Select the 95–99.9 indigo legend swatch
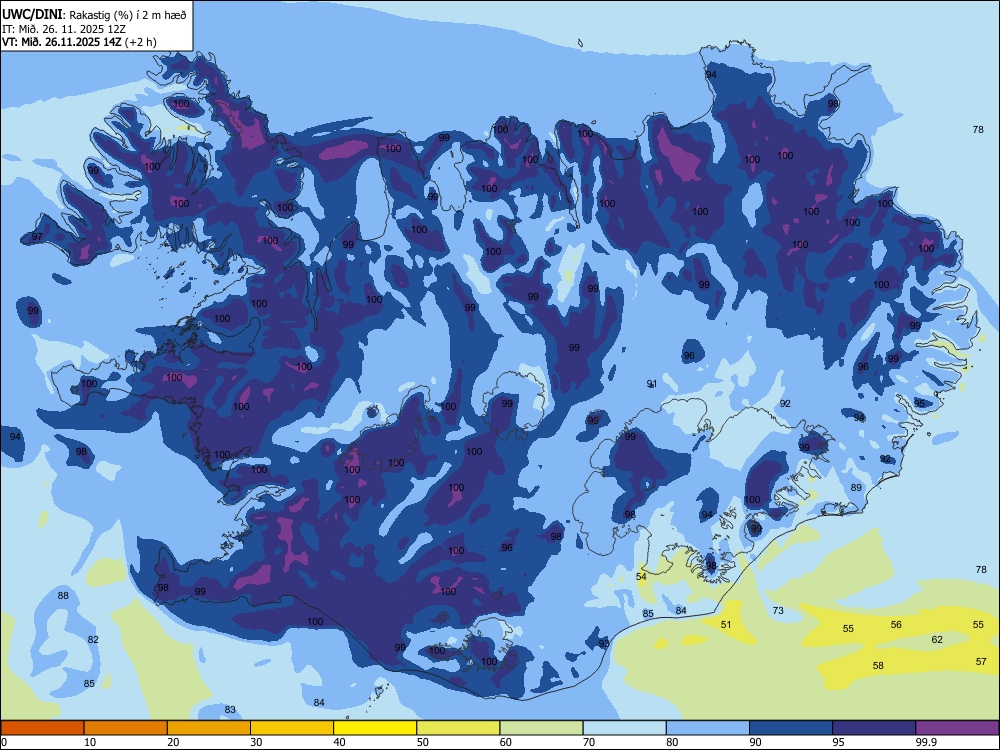 [874, 728]
